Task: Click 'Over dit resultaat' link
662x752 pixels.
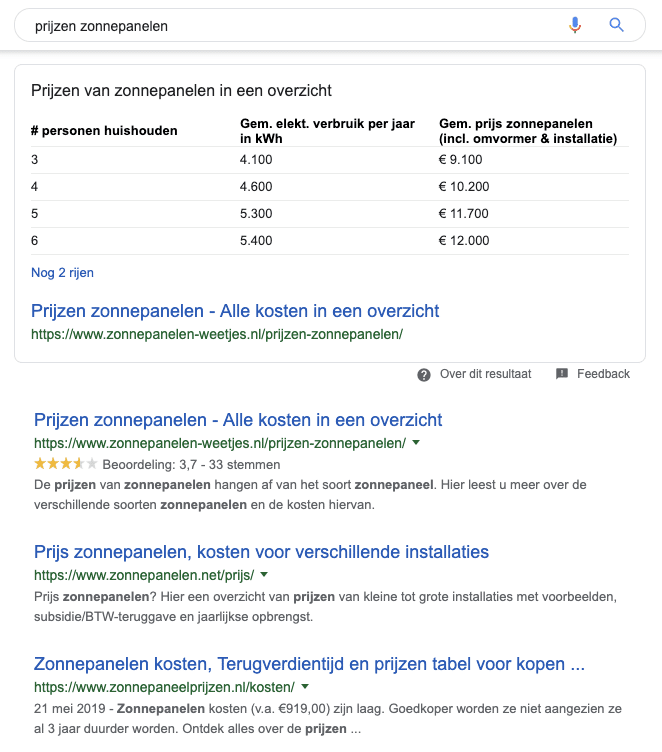Action: click(x=485, y=374)
